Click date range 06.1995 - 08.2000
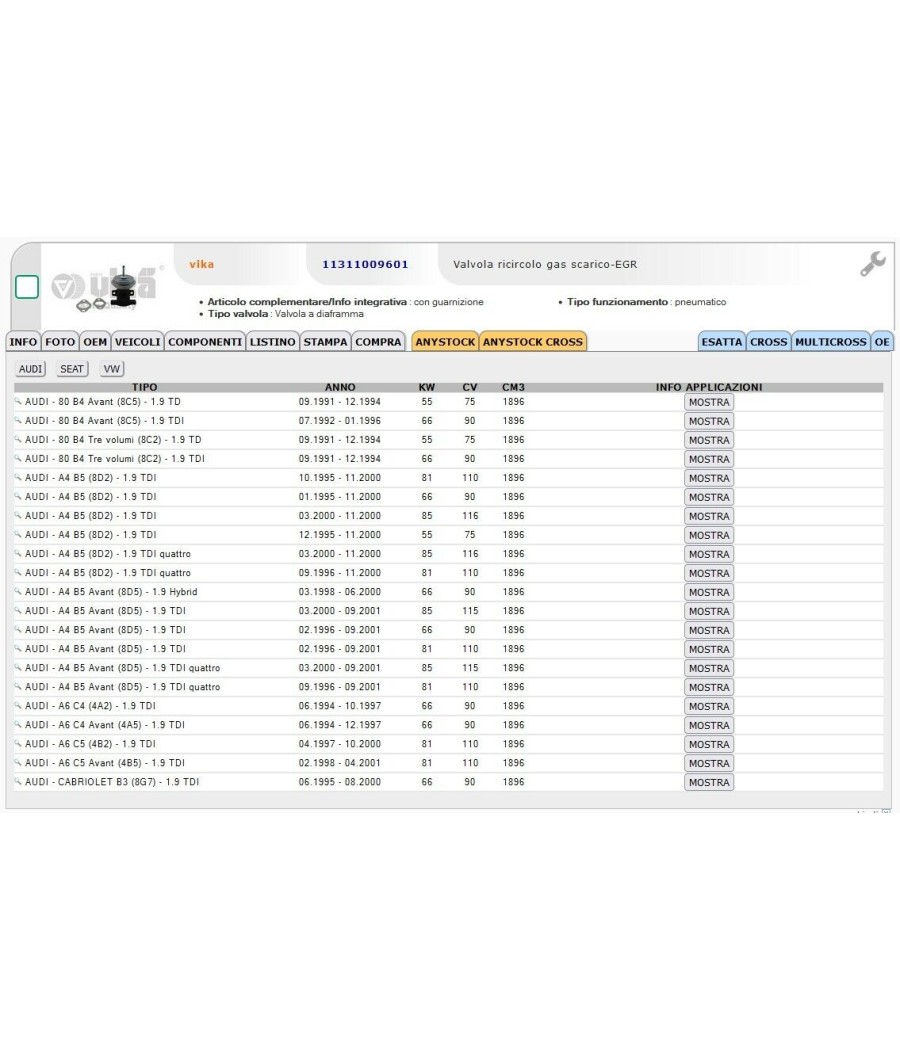900x1050 pixels. pos(340,781)
